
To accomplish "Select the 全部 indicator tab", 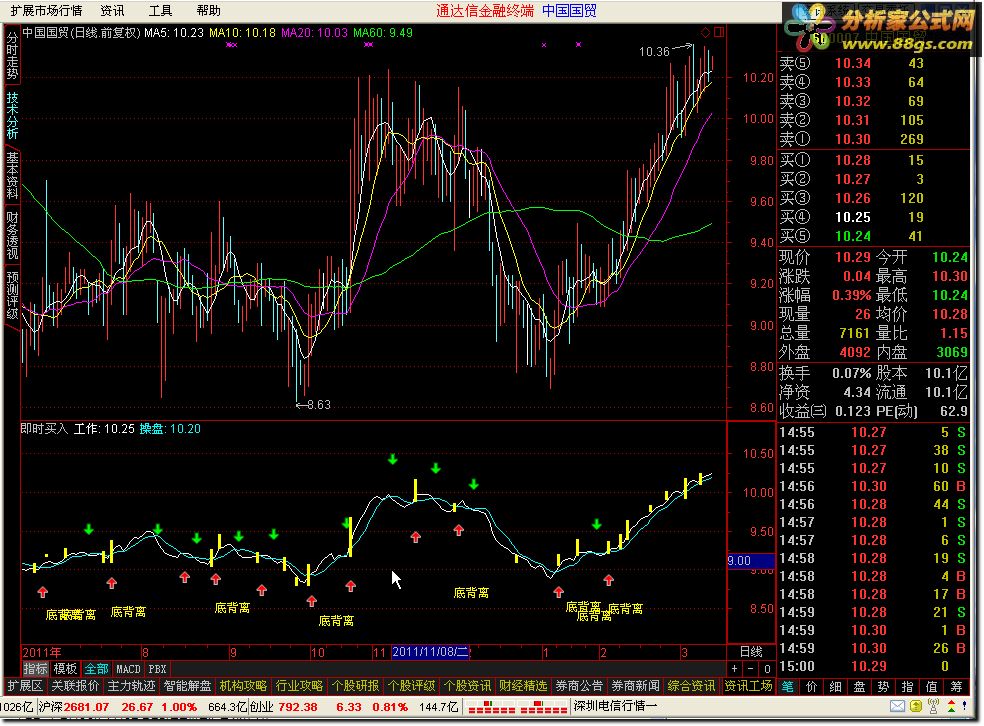I will tap(96, 669).
